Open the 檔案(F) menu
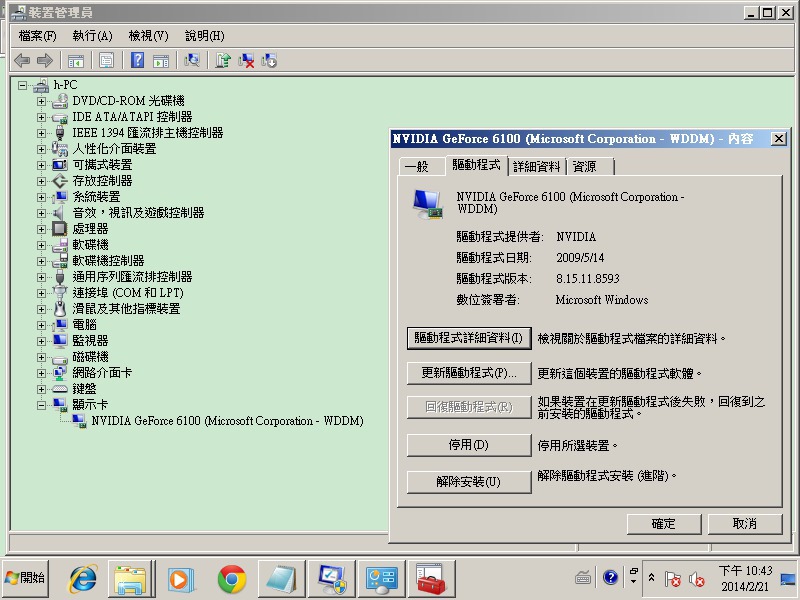The height and width of the screenshot is (600, 800). point(37,36)
